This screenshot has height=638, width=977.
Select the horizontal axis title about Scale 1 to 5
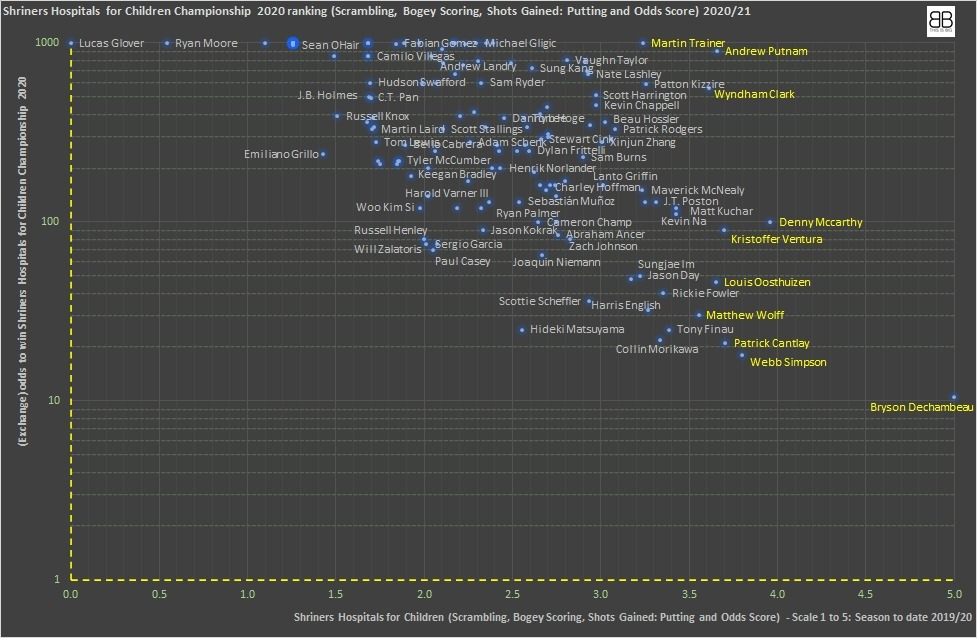(x=632, y=617)
